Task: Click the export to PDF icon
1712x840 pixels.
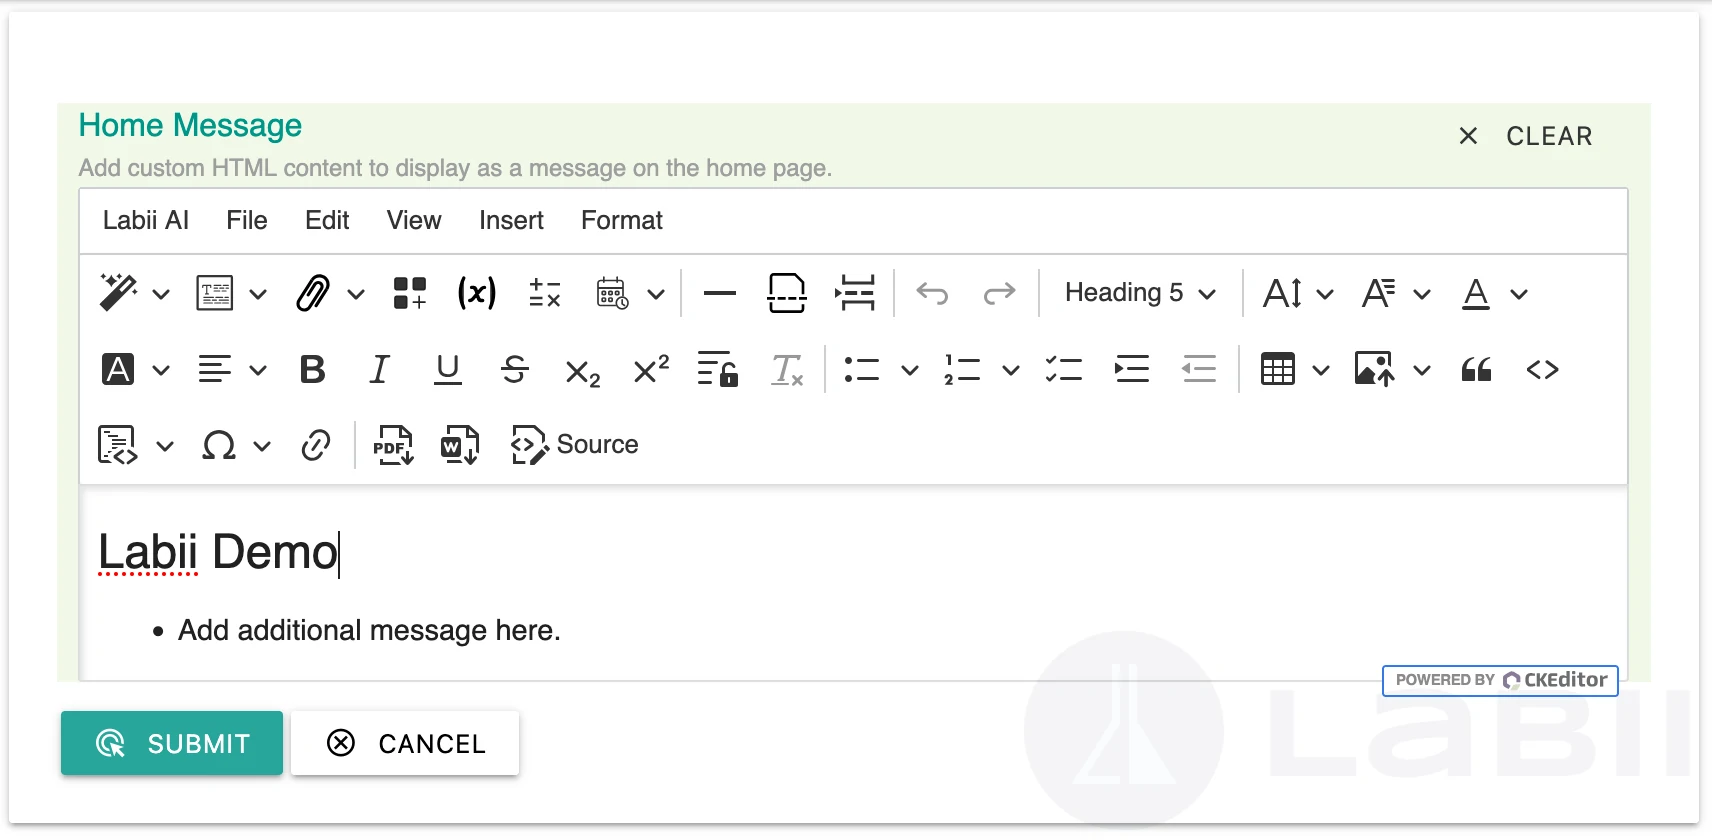Action: pos(393,445)
